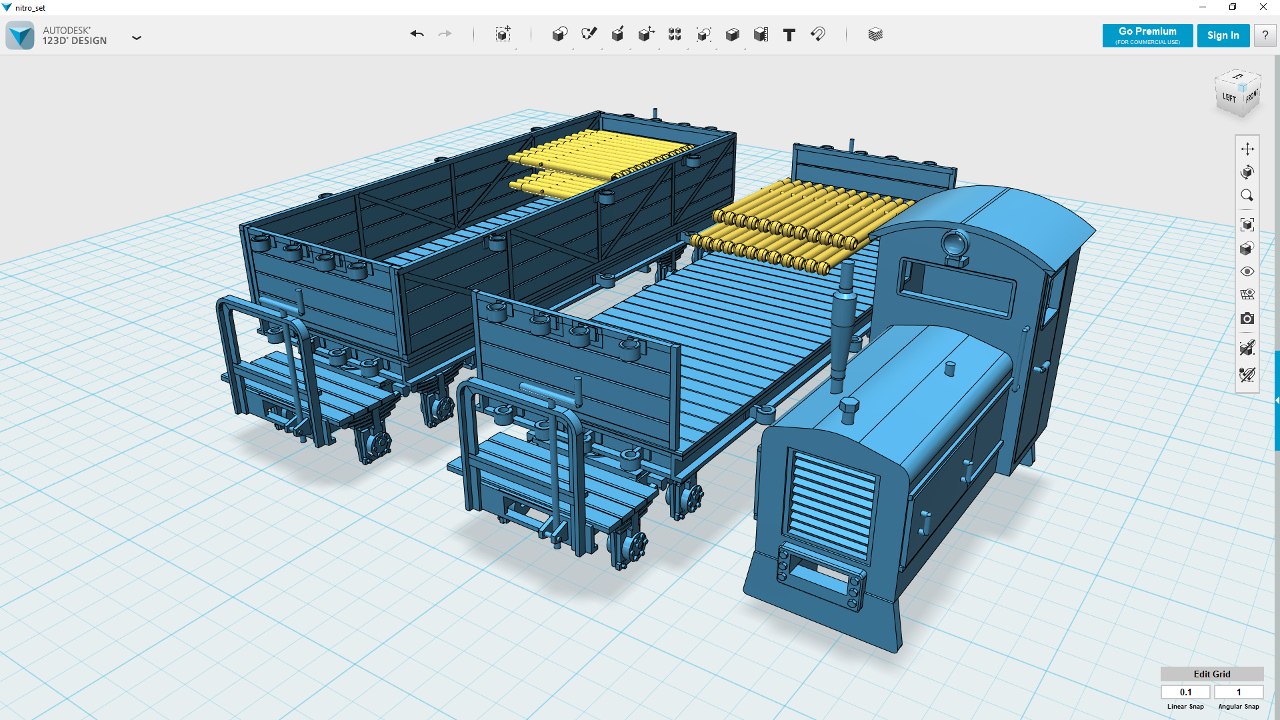Toggle the Snap magnet tool
This screenshot has width=1280, height=720.
coord(817,34)
